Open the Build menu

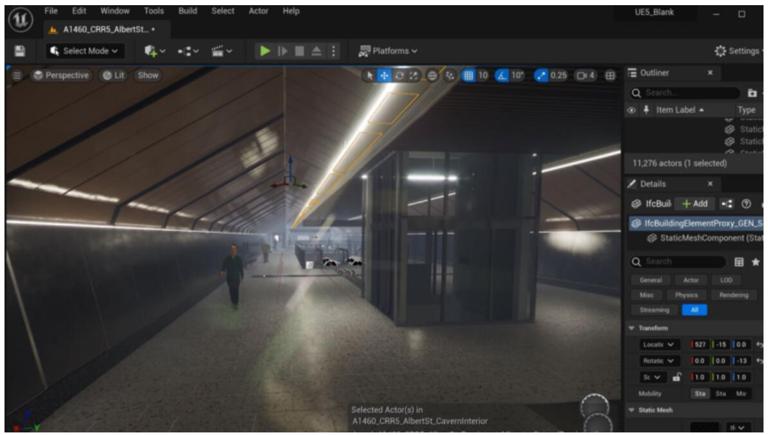[x=187, y=11]
